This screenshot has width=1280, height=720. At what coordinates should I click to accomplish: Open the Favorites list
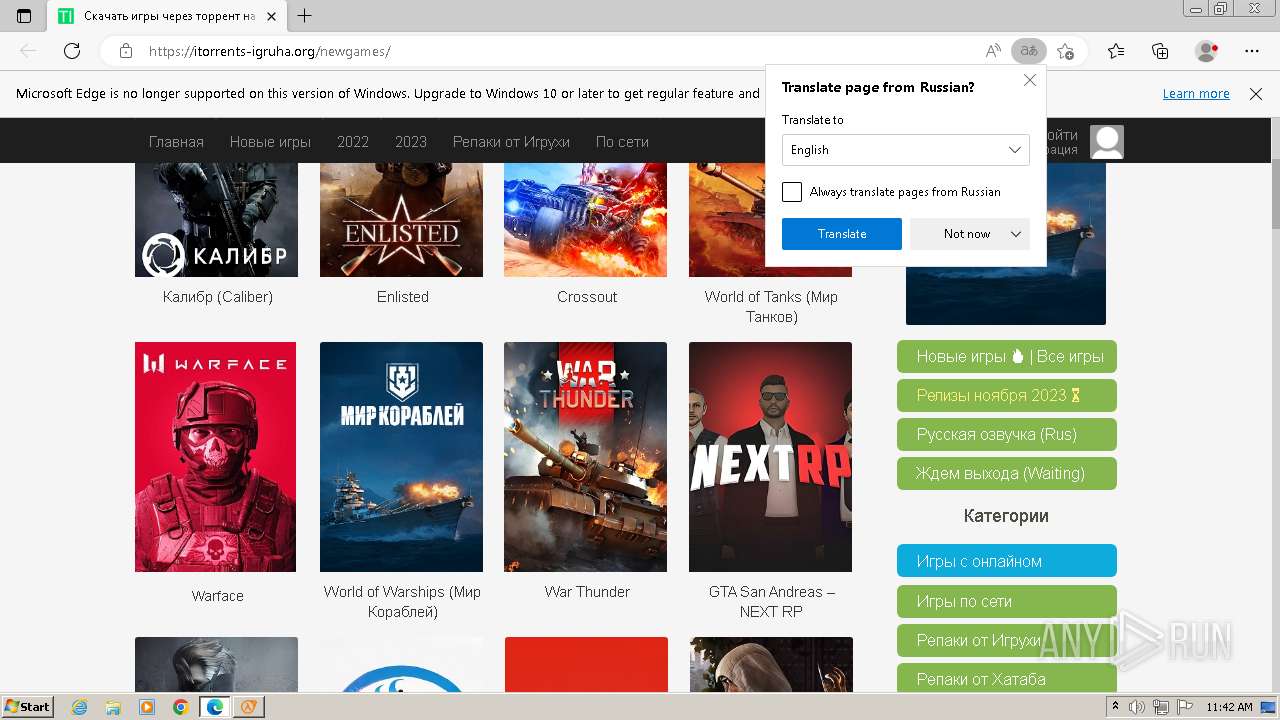tap(1116, 51)
